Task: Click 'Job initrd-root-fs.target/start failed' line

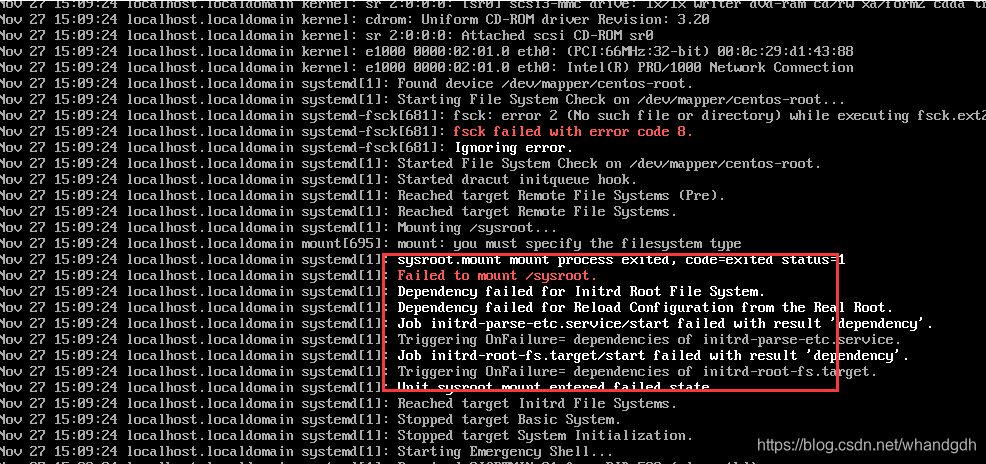Action: click(653, 356)
